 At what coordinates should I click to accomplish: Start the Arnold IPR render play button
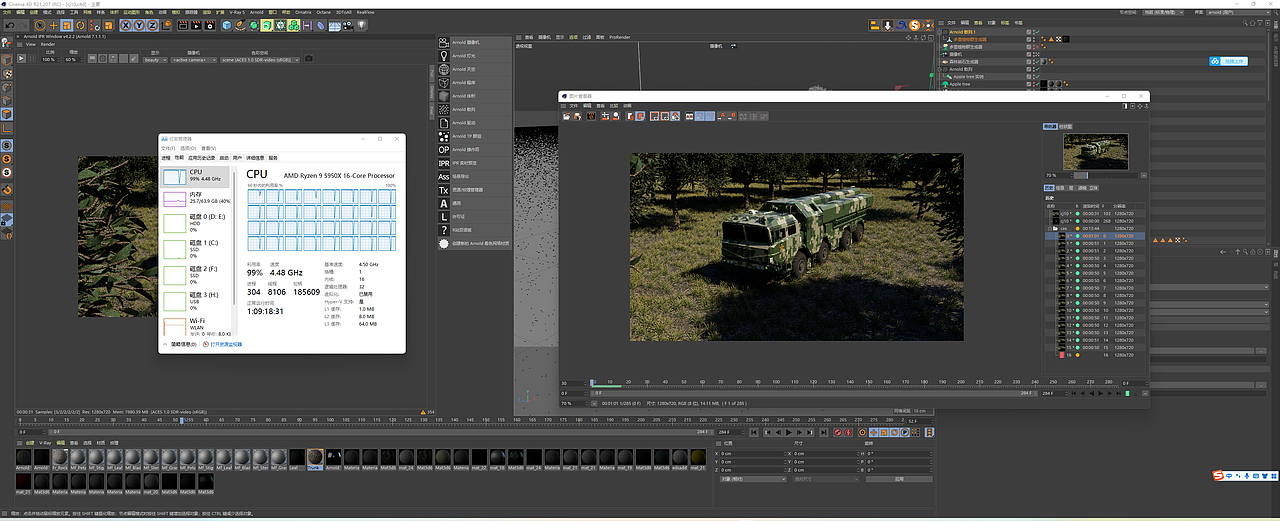[21, 59]
